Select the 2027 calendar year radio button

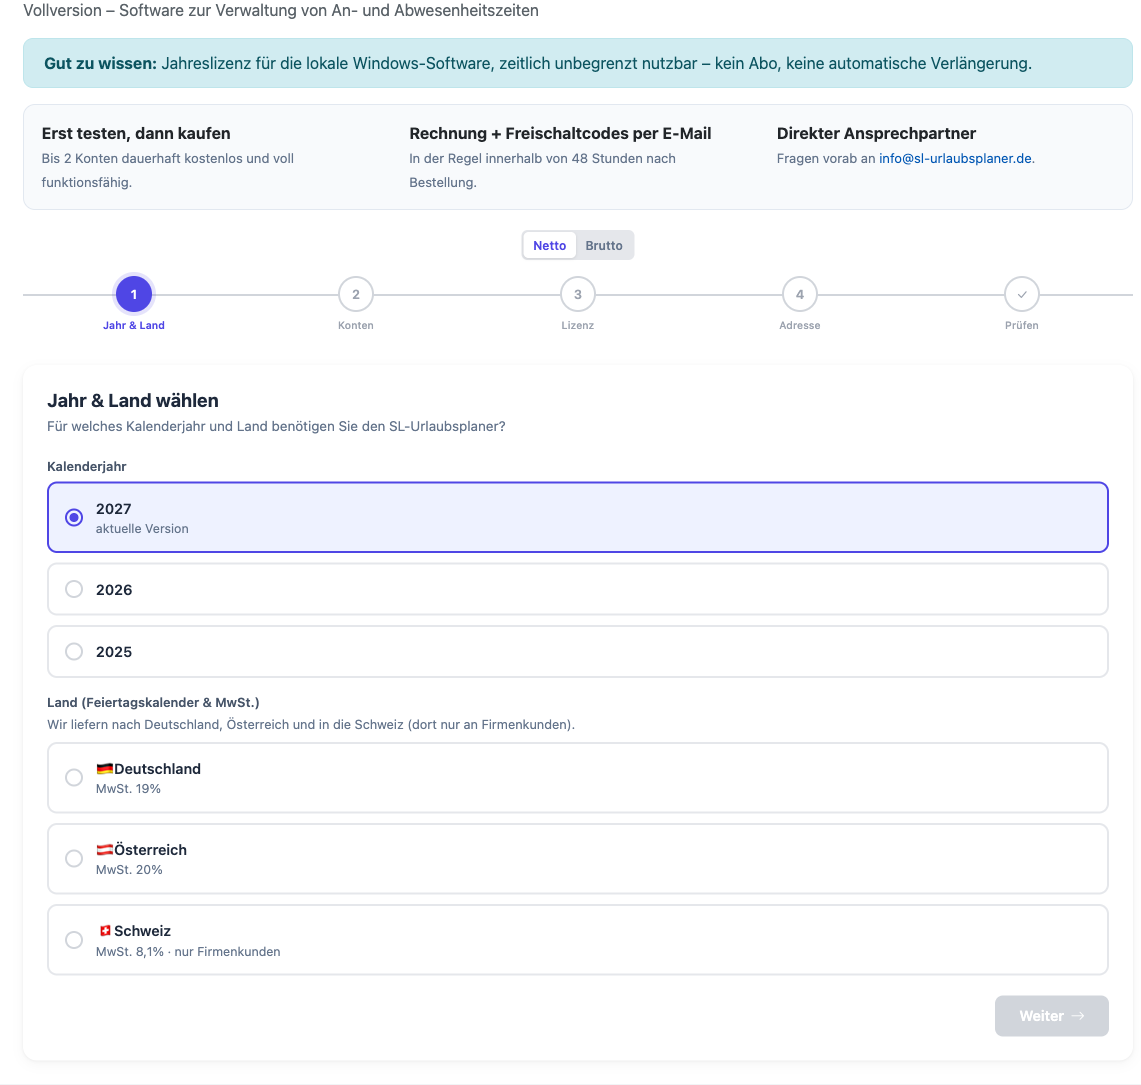[74, 517]
